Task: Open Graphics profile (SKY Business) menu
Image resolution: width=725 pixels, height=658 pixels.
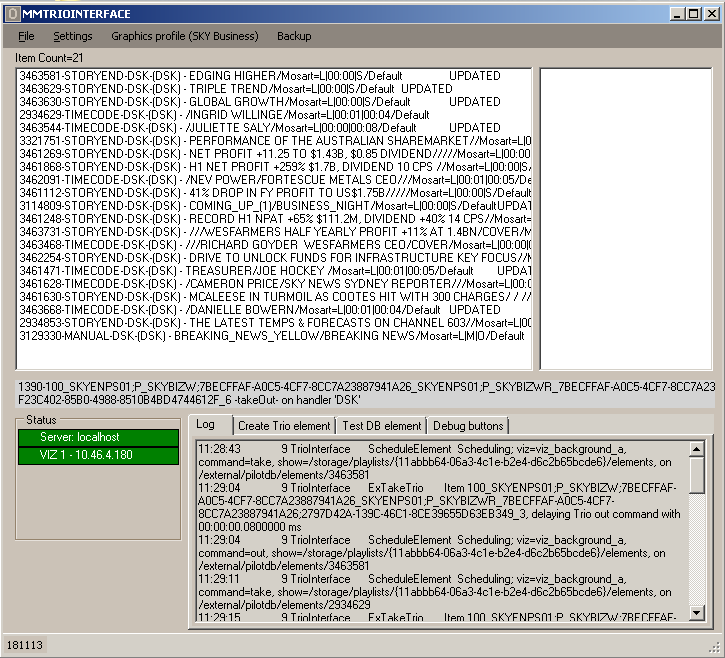Action: click(x=184, y=36)
